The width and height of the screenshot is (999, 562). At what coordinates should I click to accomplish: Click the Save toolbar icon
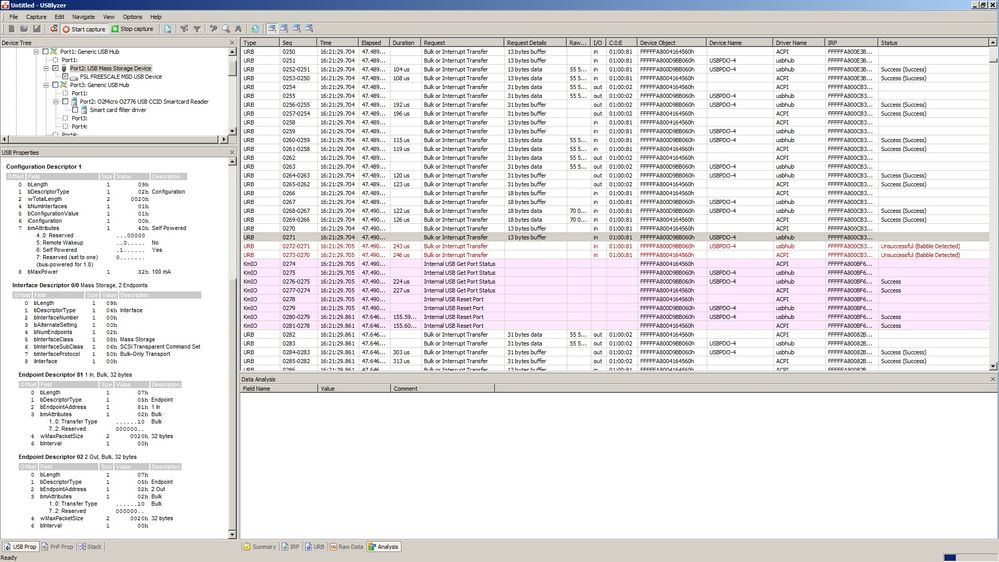click(x=36, y=29)
